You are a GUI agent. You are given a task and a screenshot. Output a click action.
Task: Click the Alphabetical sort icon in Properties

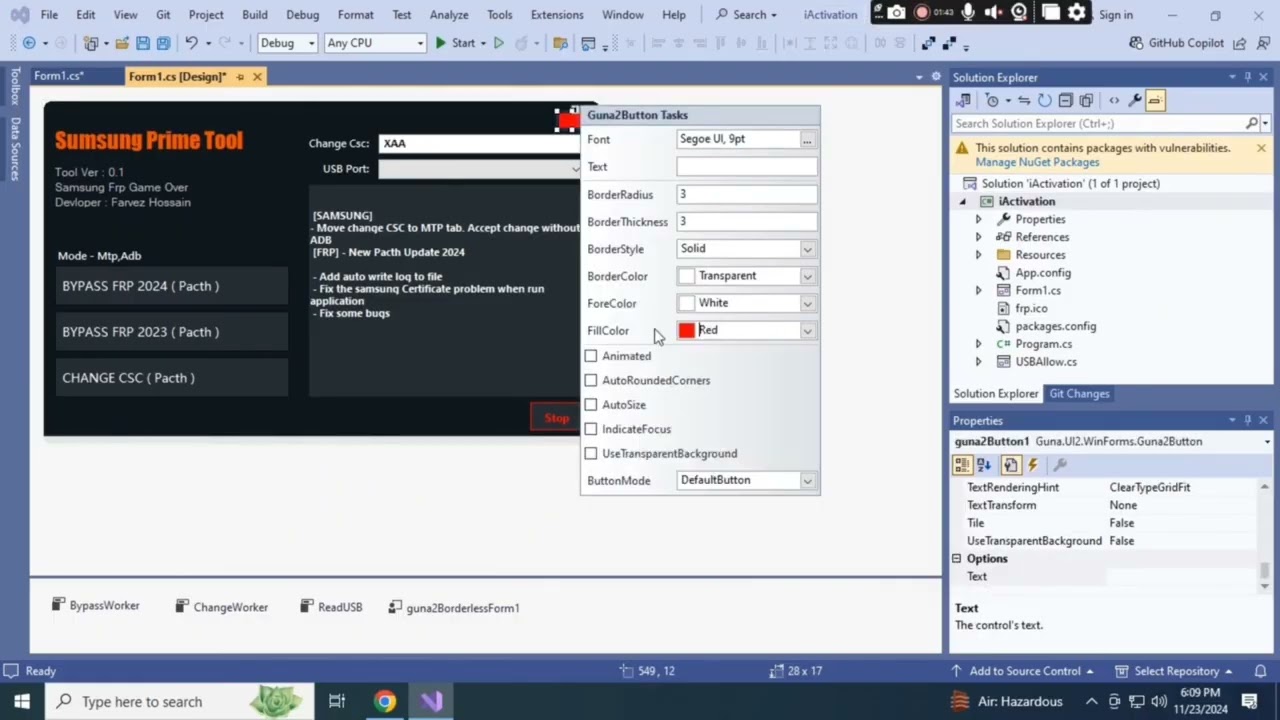click(x=985, y=465)
